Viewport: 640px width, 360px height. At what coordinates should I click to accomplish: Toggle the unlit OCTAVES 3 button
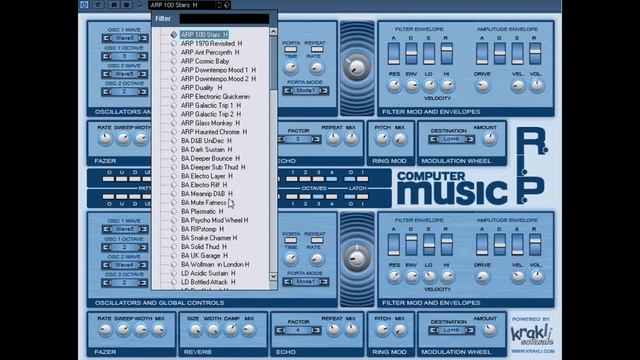[x=318, y=179]
